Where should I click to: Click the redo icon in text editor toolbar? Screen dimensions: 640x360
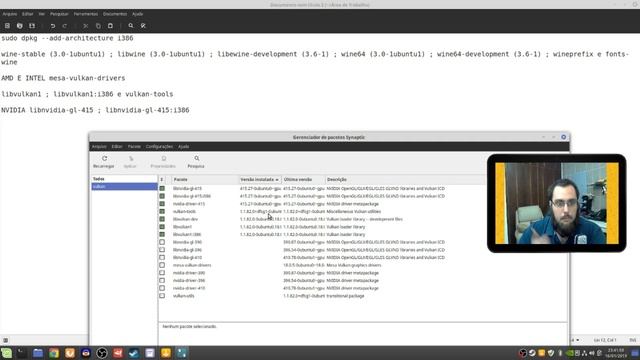click(65, 26)
